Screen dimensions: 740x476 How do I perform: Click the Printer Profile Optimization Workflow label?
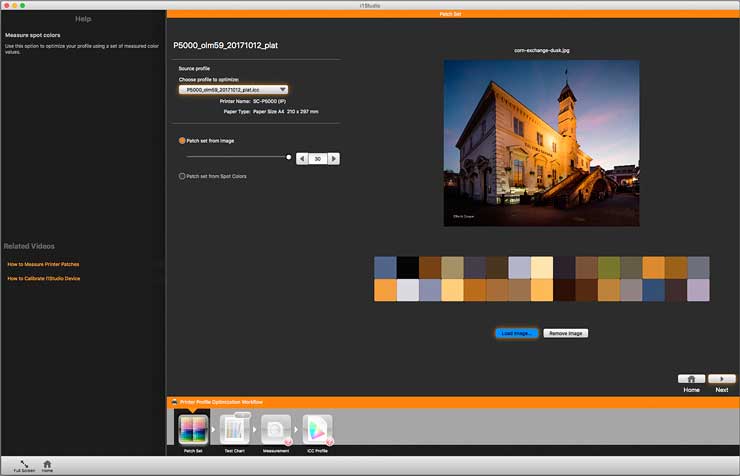[x=221, y=402]
